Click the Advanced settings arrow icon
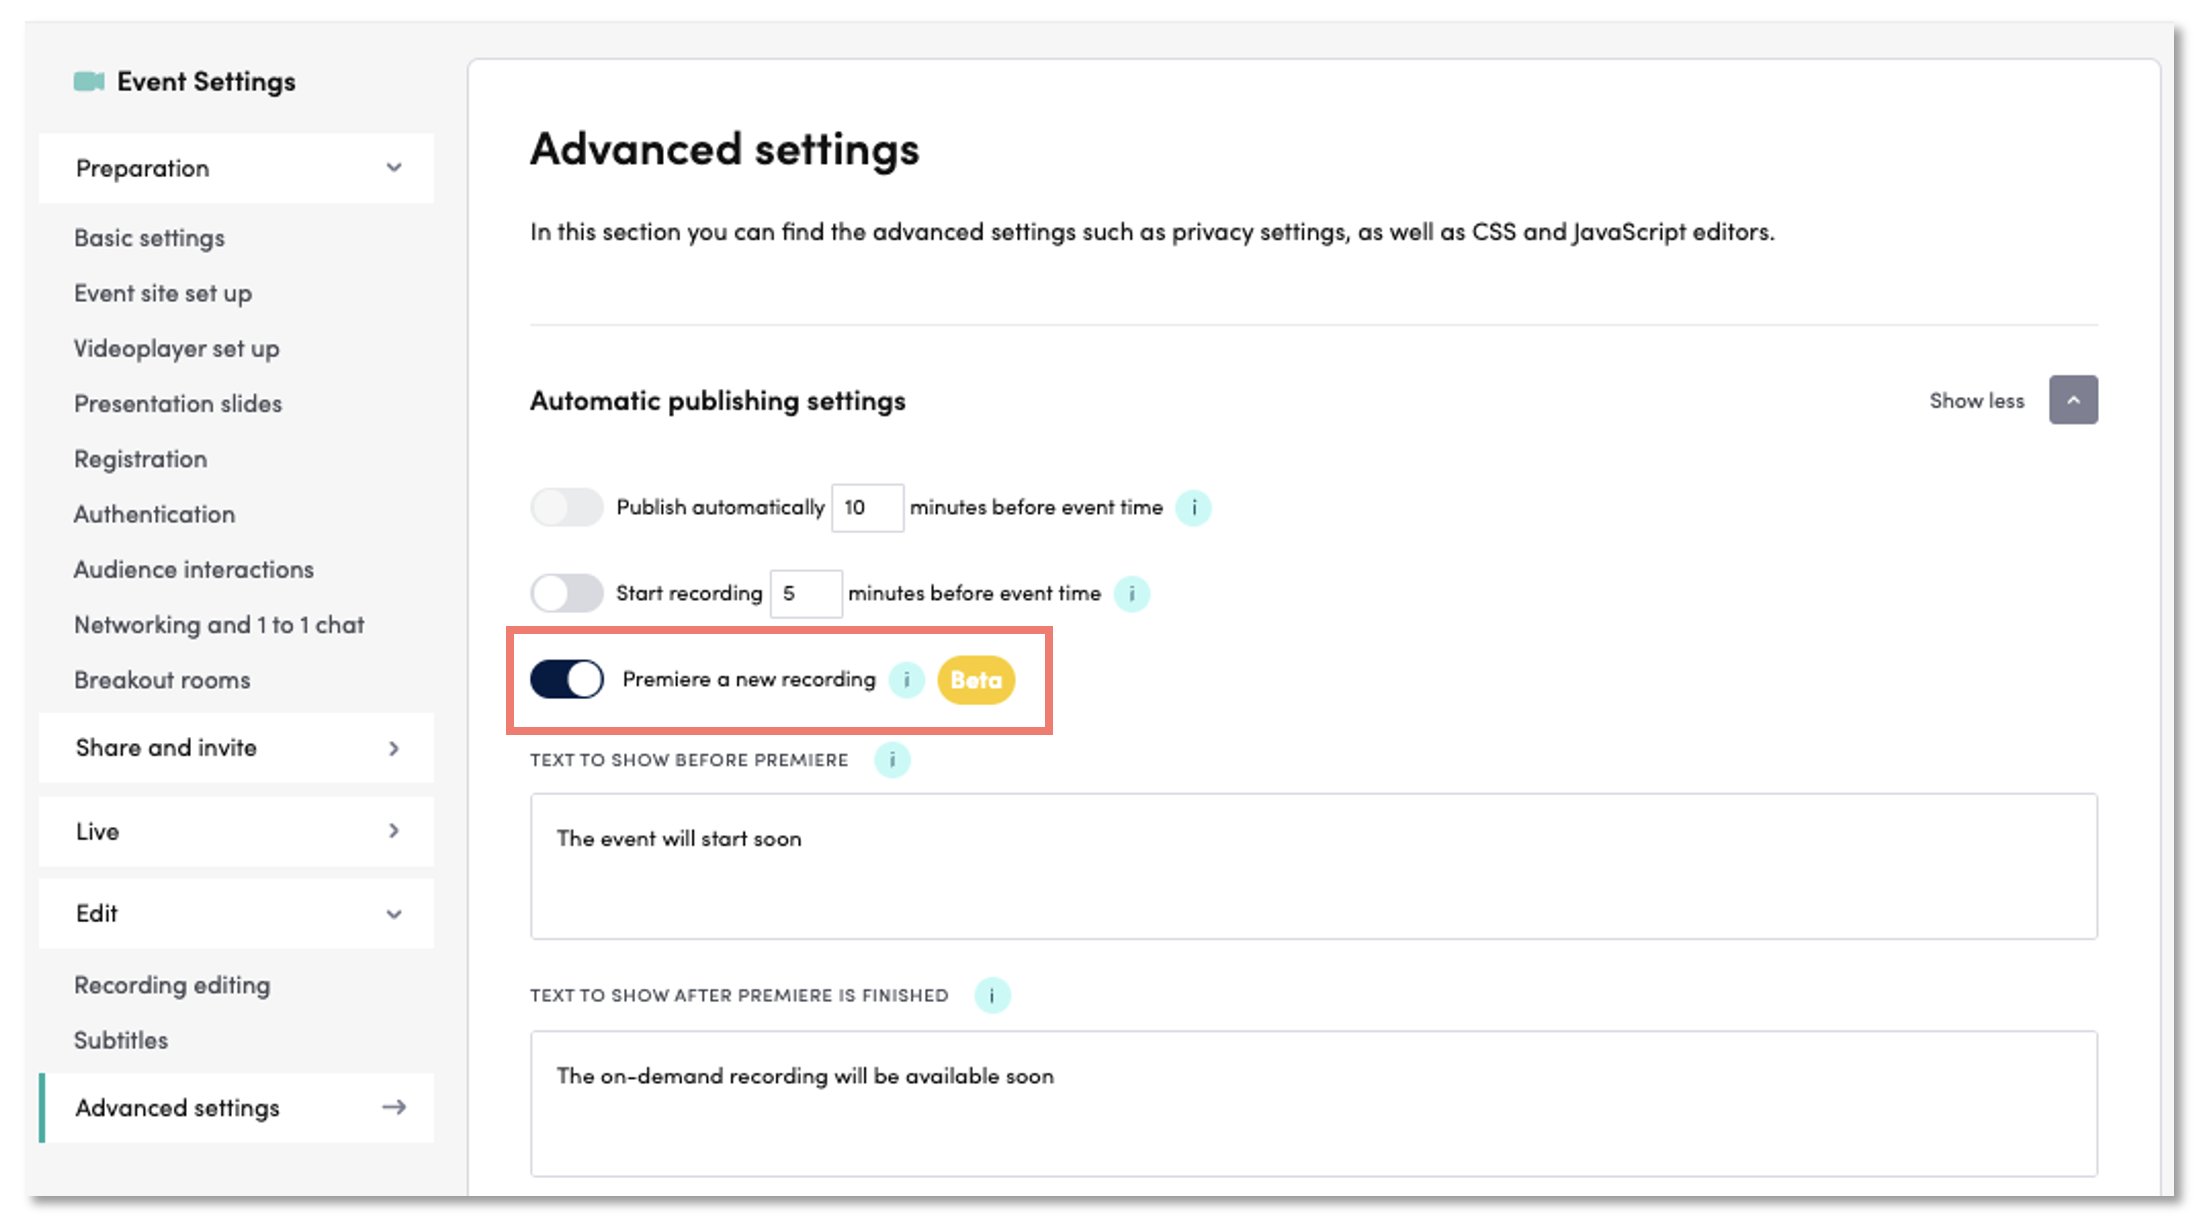Viewport: 2204px width, 1226px height. pyautogui.click(x=394, y=1108)
